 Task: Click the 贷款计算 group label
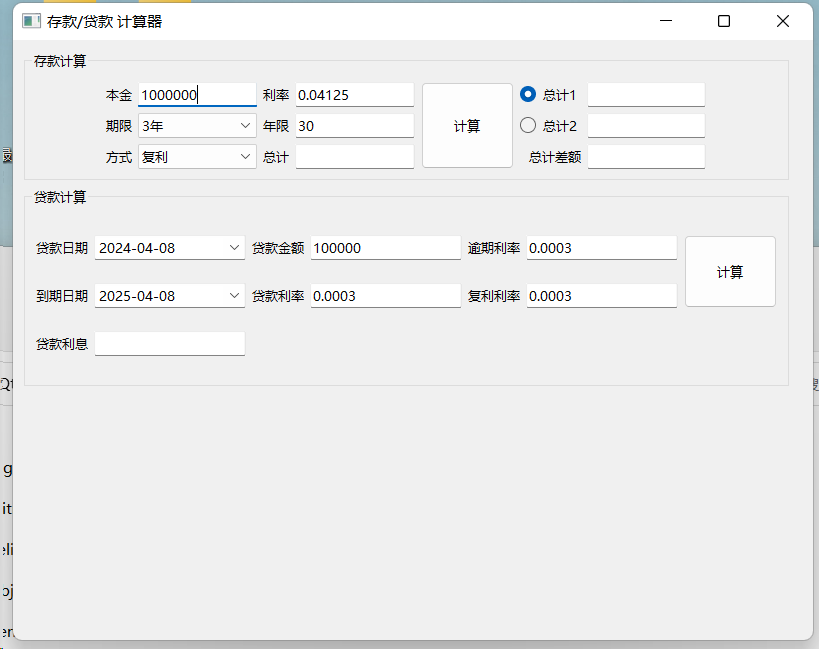point(60,197)
